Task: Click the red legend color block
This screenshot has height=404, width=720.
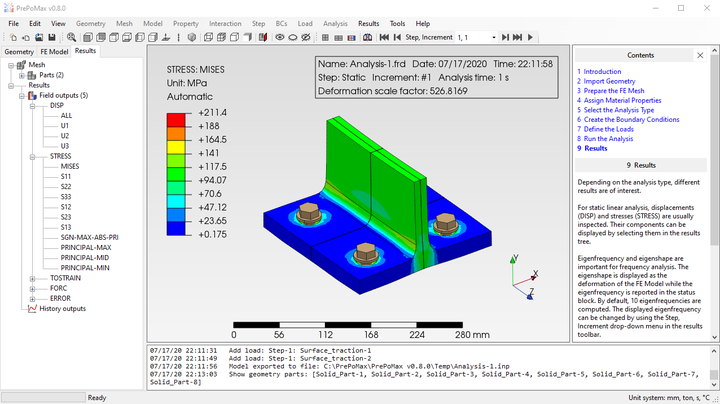Action: coord(176,120)
